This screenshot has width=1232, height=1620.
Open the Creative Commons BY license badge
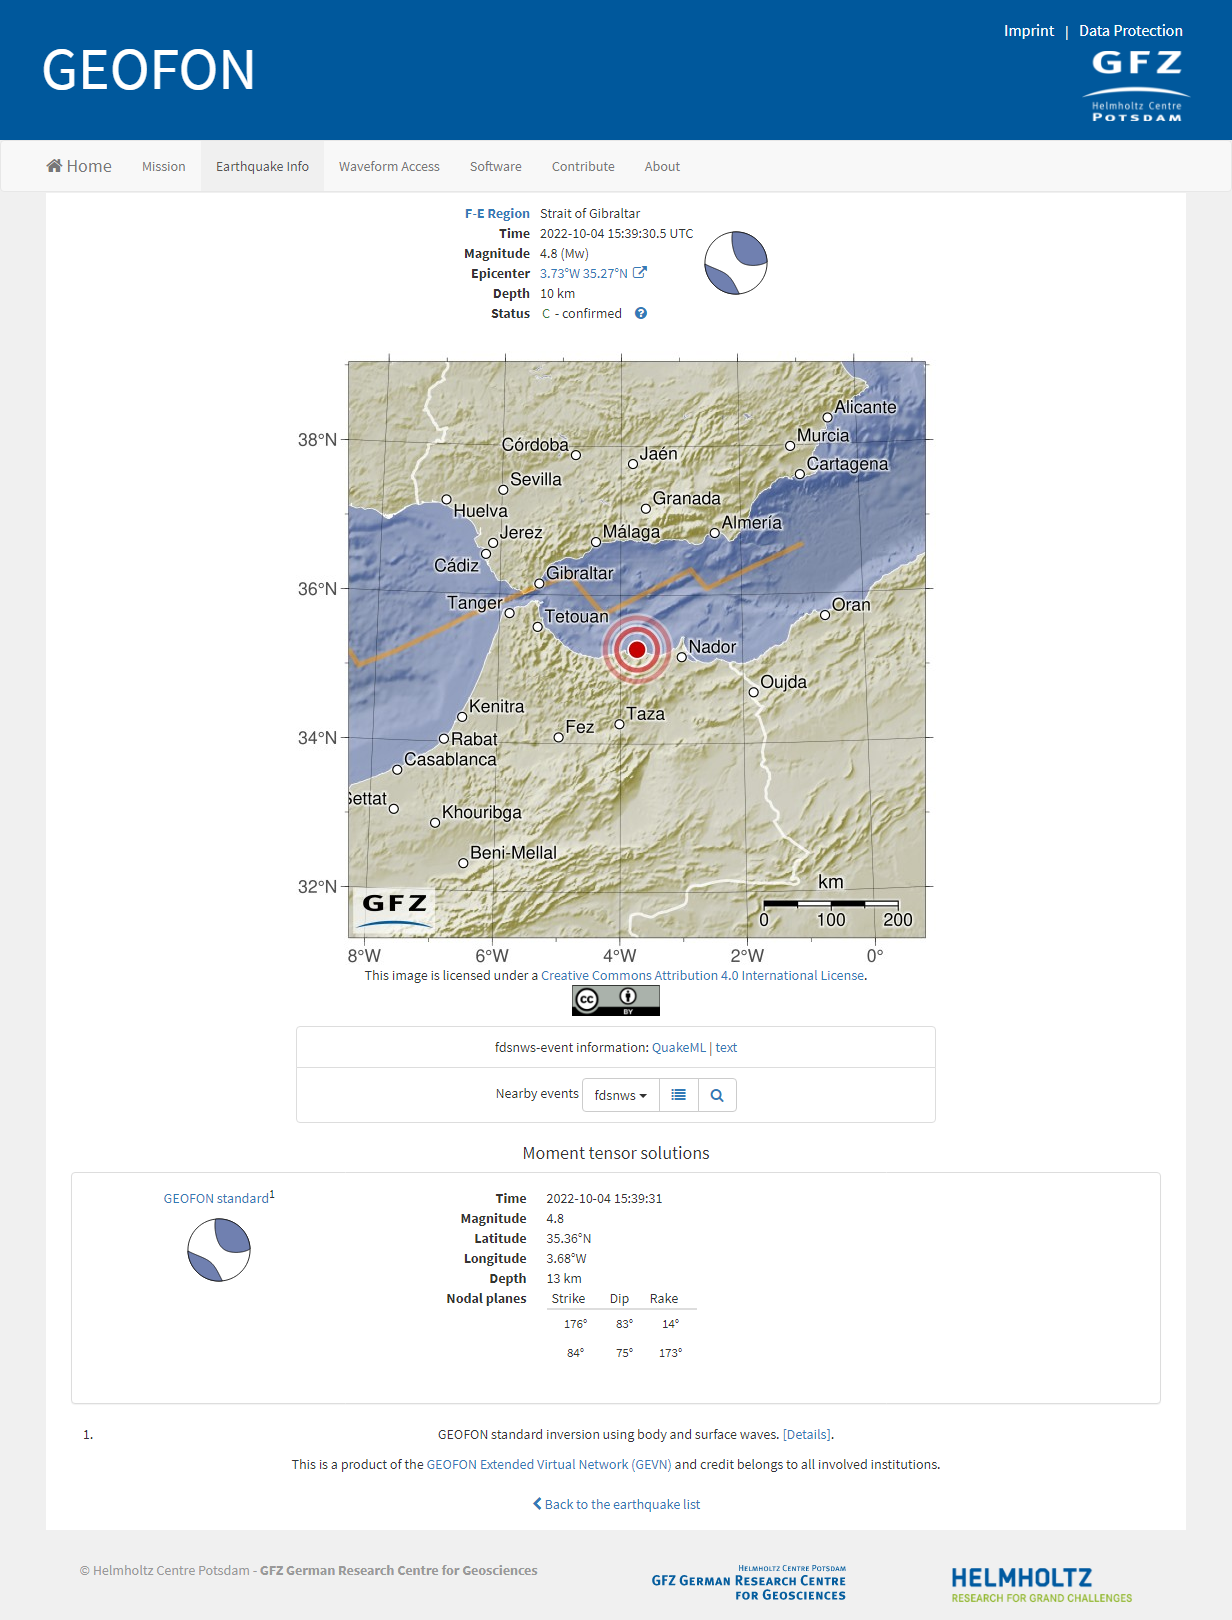click(x=616, y=1000)
